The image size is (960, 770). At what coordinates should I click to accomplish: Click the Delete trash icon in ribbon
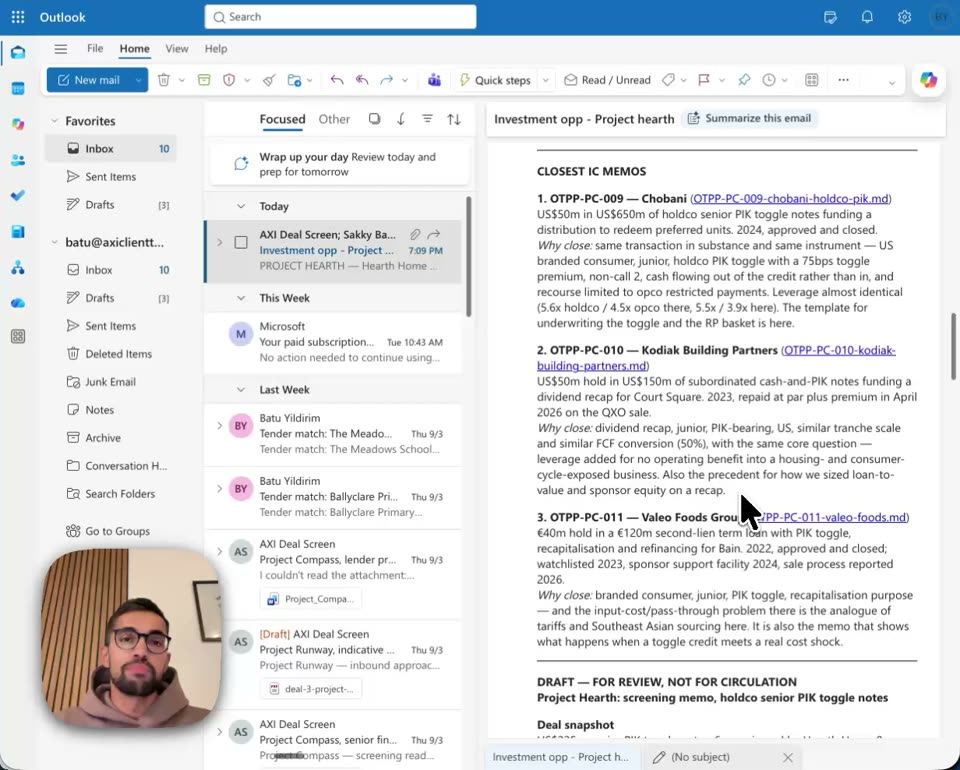click(163, 80)
